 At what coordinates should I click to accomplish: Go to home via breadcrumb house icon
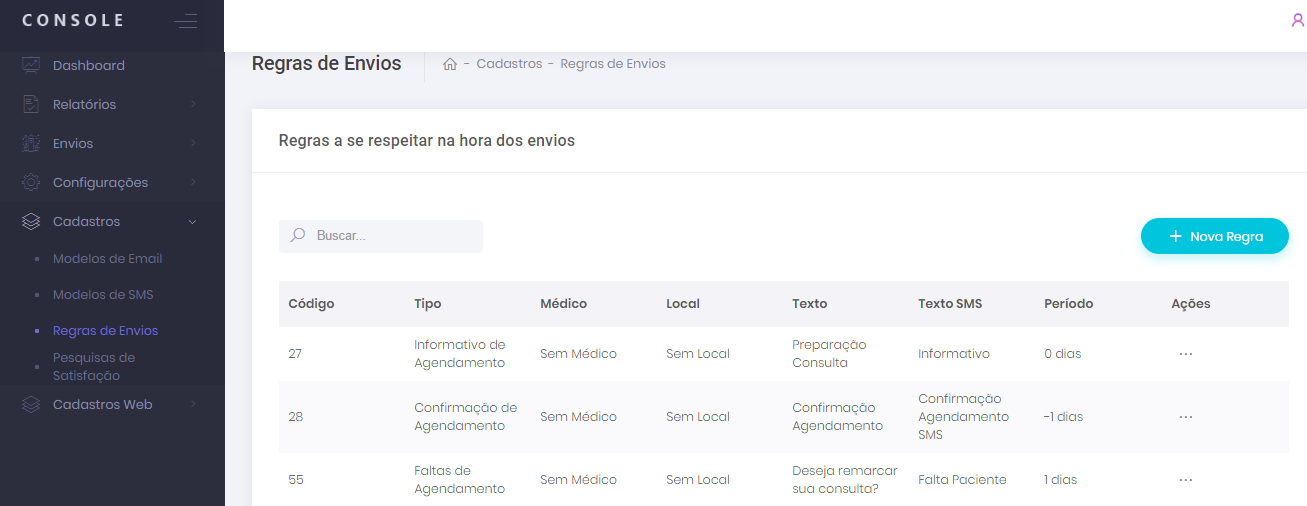tap(450, 64)
